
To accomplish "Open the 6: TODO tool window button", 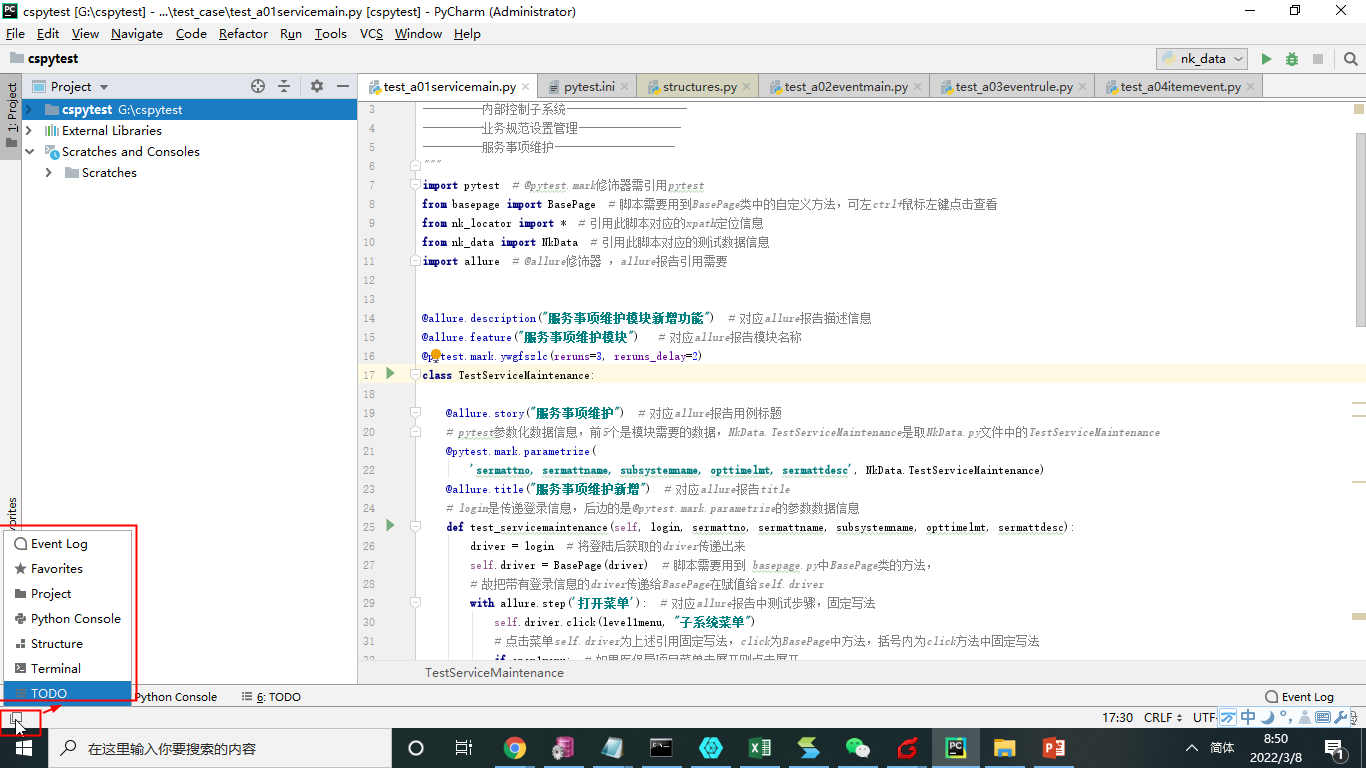I will click(x=271, y=697).
